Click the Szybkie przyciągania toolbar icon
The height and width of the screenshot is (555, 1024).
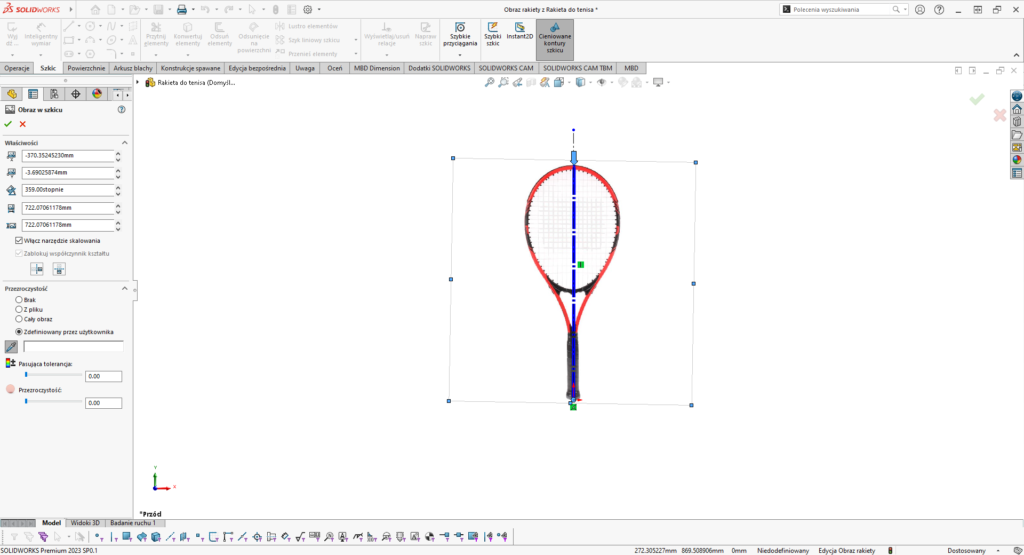click(459, 31)
